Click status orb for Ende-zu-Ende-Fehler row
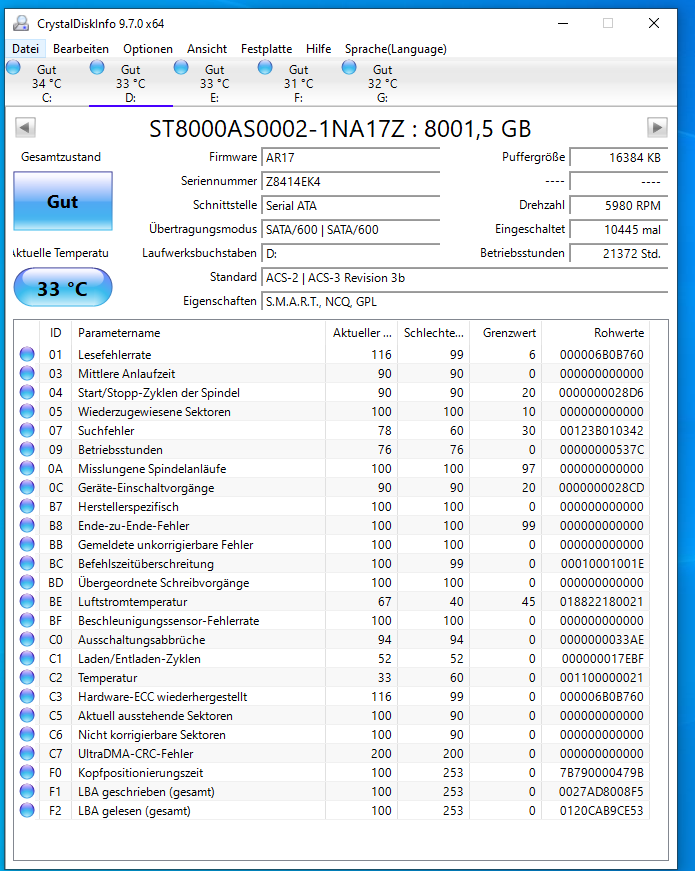The width and height of the screenshot is (695, 871). [x=27, y=525]
